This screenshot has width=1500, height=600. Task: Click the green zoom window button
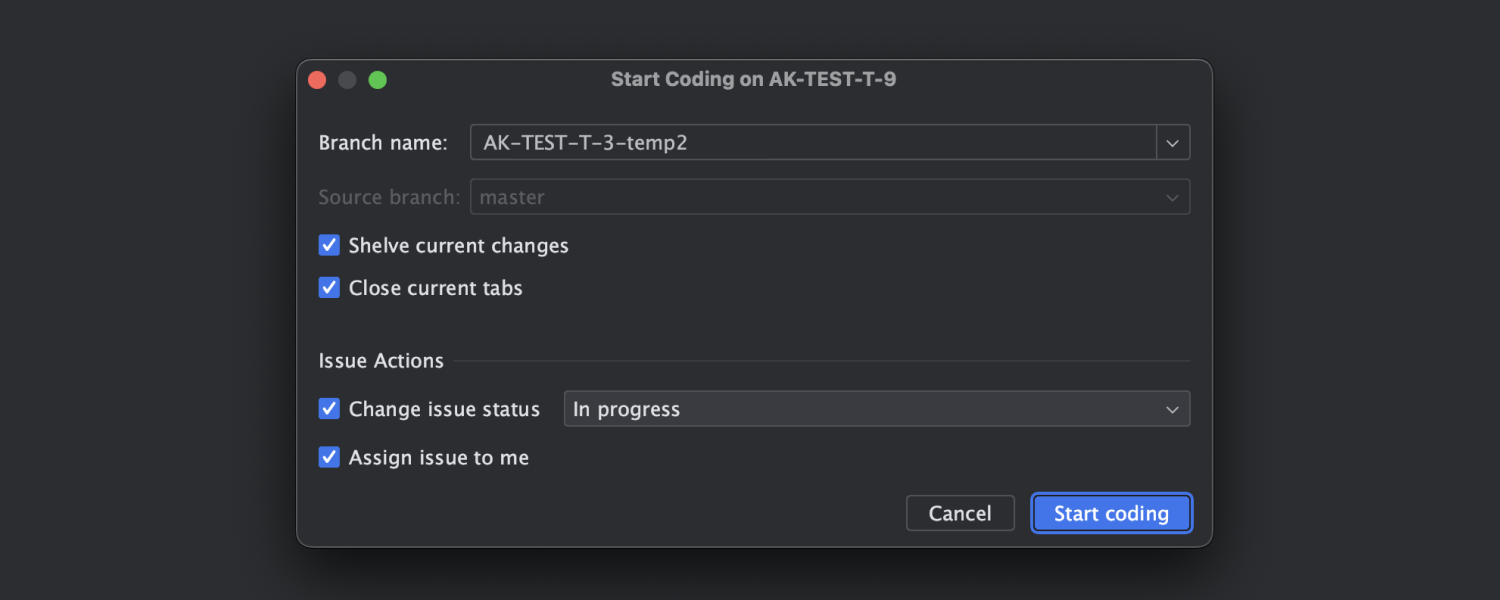click(377, 80)
